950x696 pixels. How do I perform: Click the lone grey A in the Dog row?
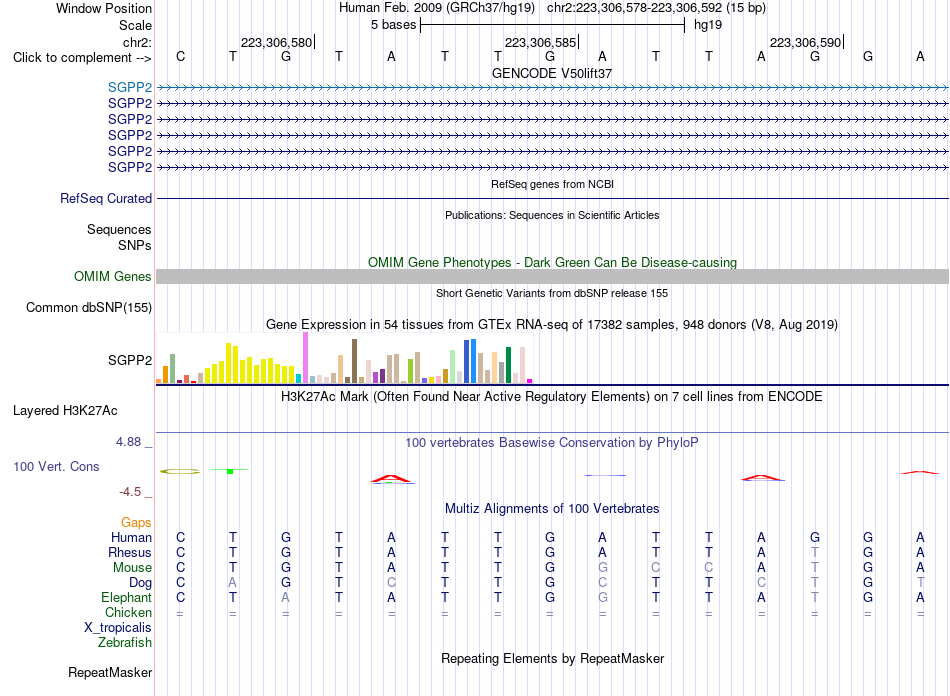pyautogui.click(x=233, y=583)
